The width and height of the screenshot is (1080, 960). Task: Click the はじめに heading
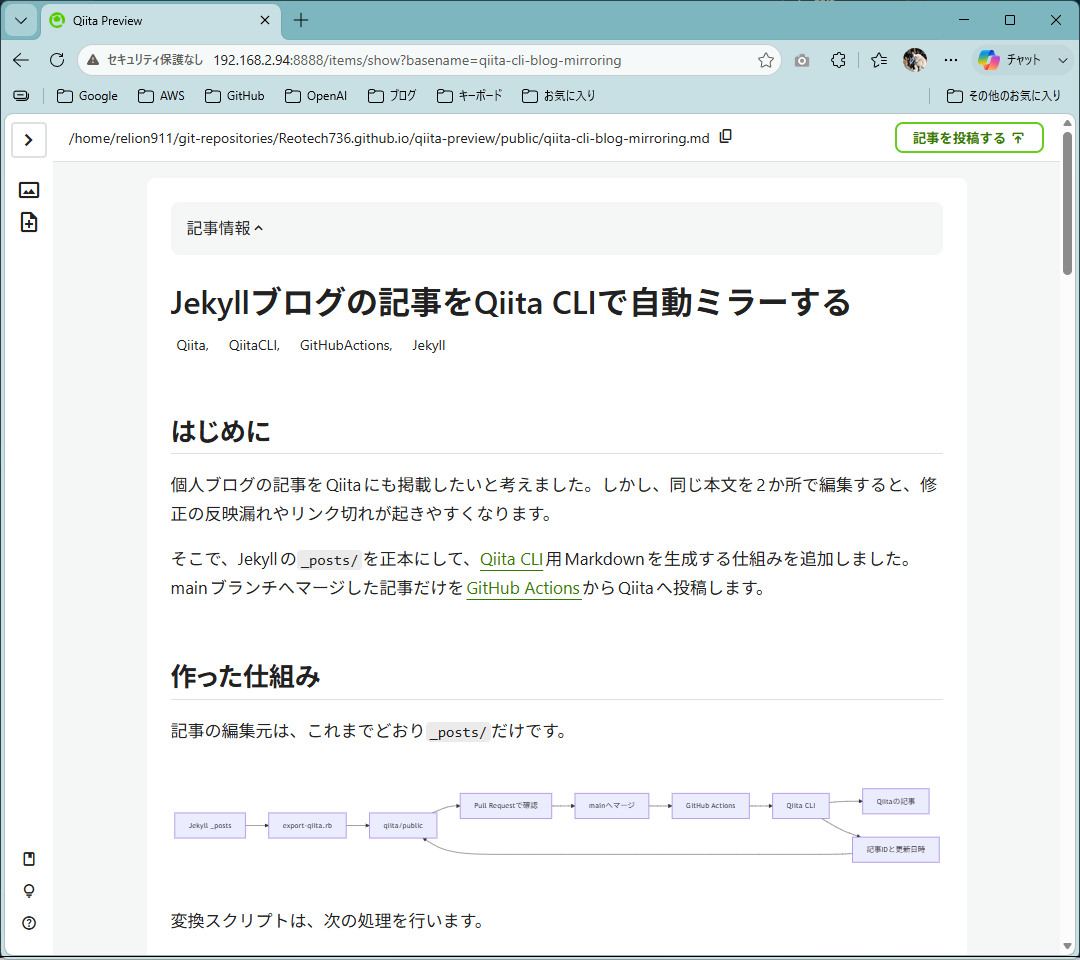[x=220, y=432]
